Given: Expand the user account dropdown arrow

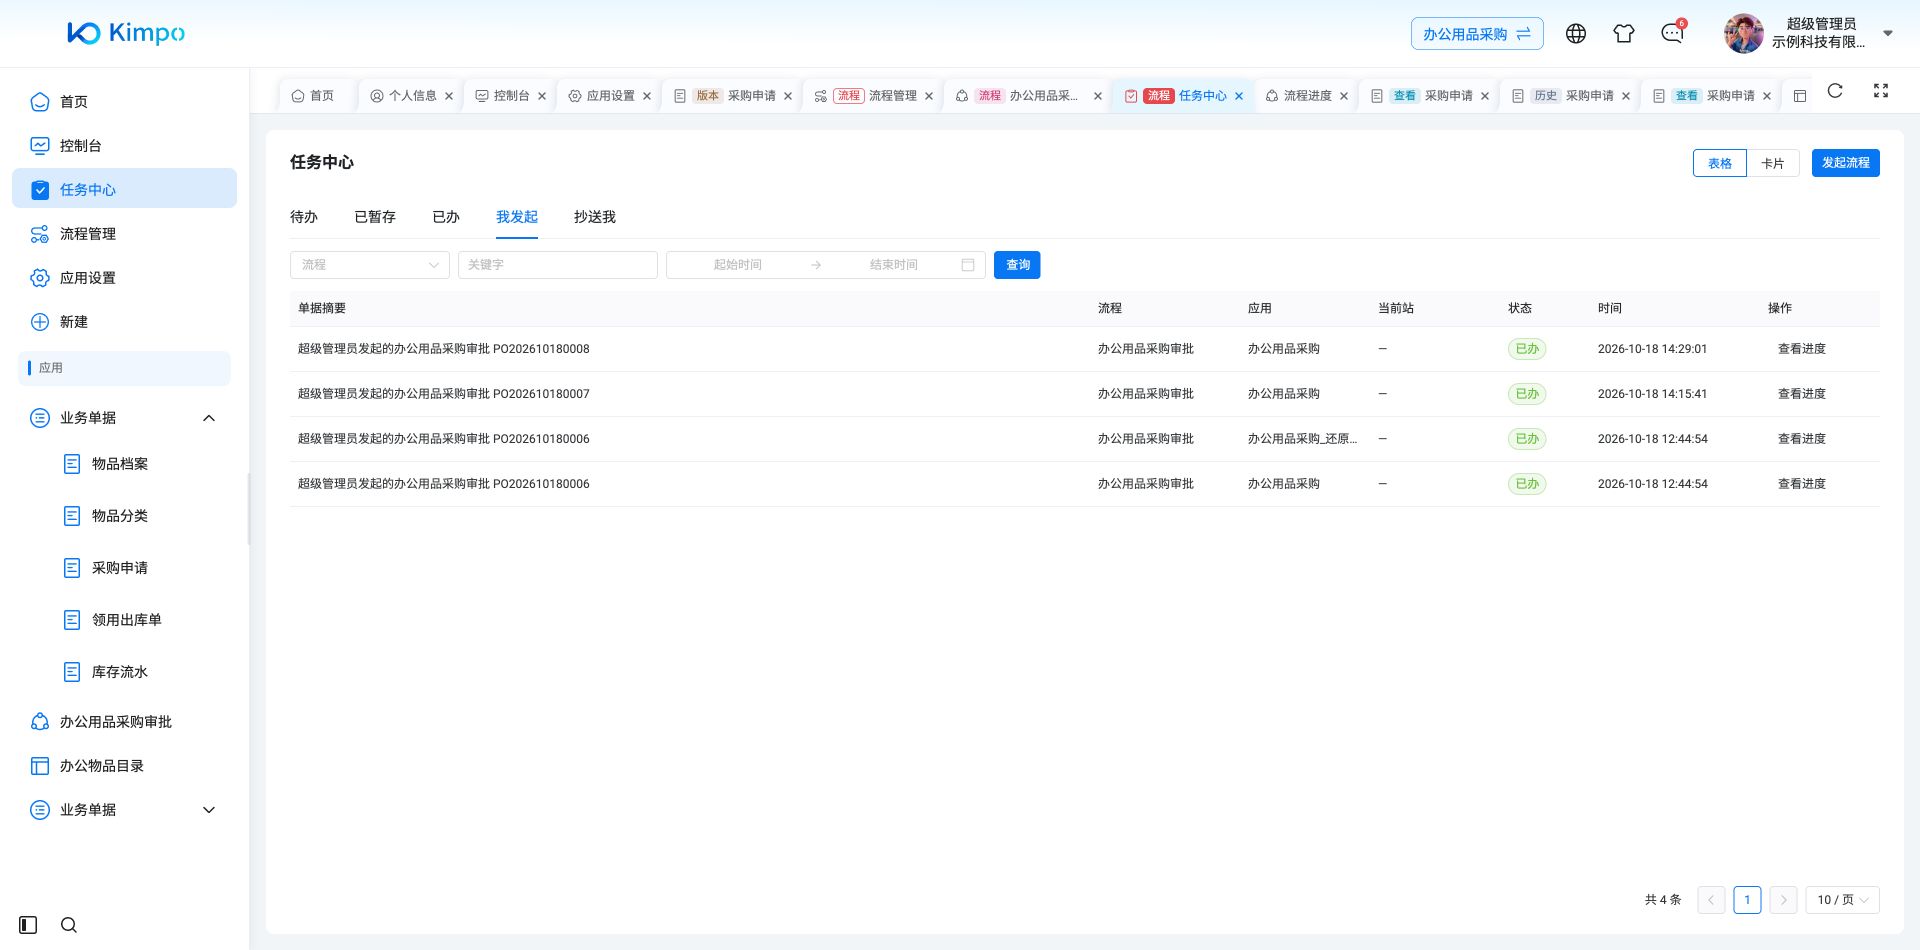Looking at the screenshot, I should point(1888,33).
